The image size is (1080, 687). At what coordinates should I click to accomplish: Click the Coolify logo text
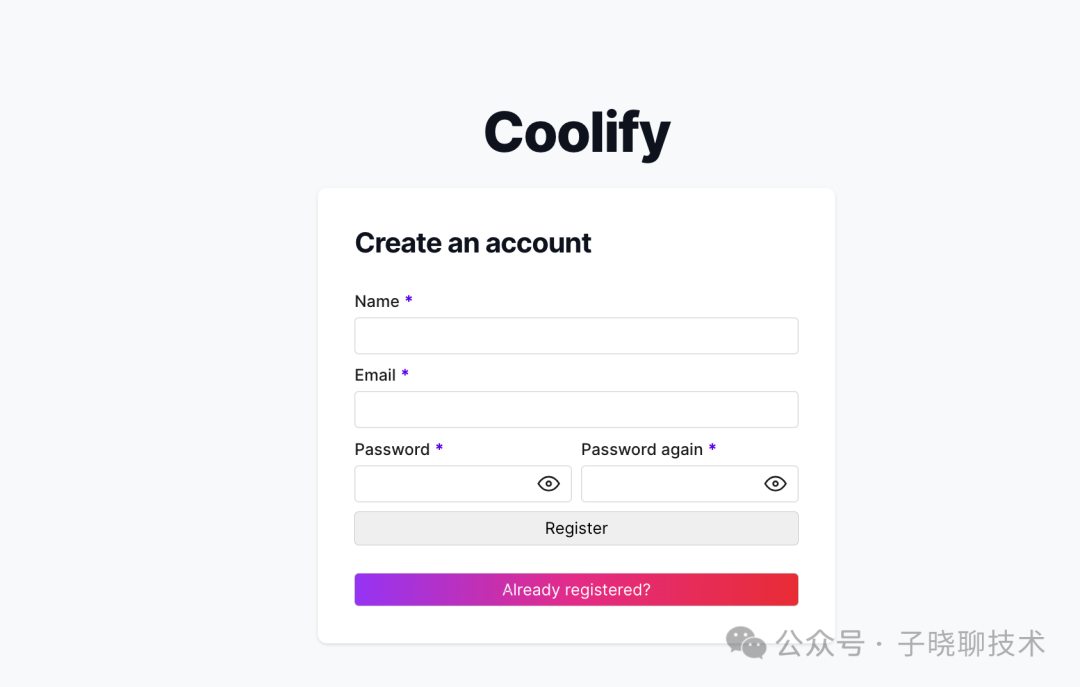point(576,131)
